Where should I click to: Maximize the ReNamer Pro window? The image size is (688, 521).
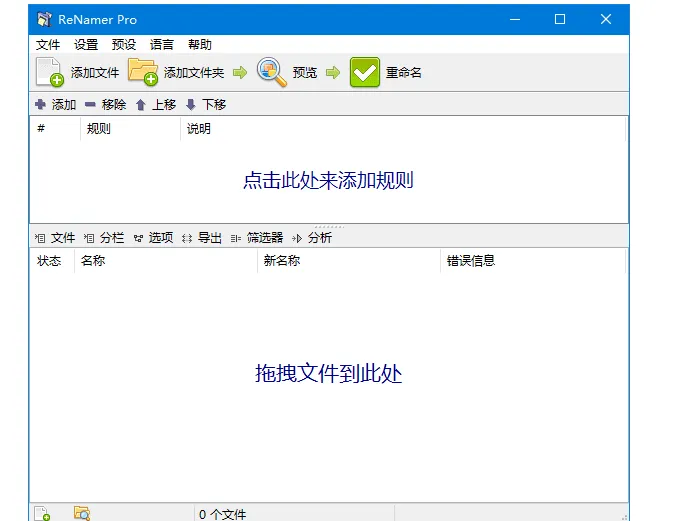pyautogui.click(x=560, y=19)
